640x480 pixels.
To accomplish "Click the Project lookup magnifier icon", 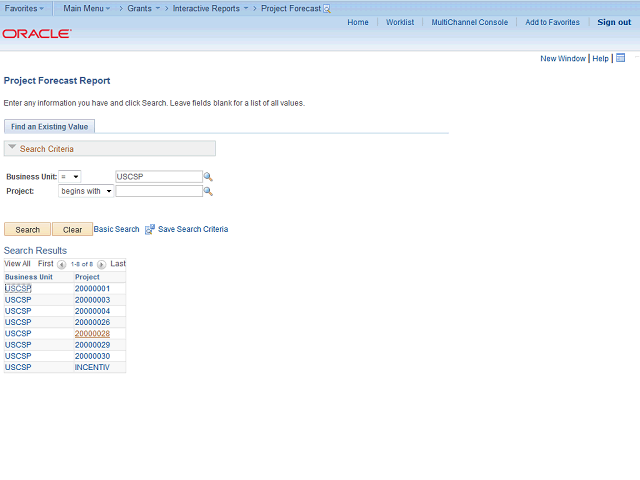I will (x=208, y=191).
